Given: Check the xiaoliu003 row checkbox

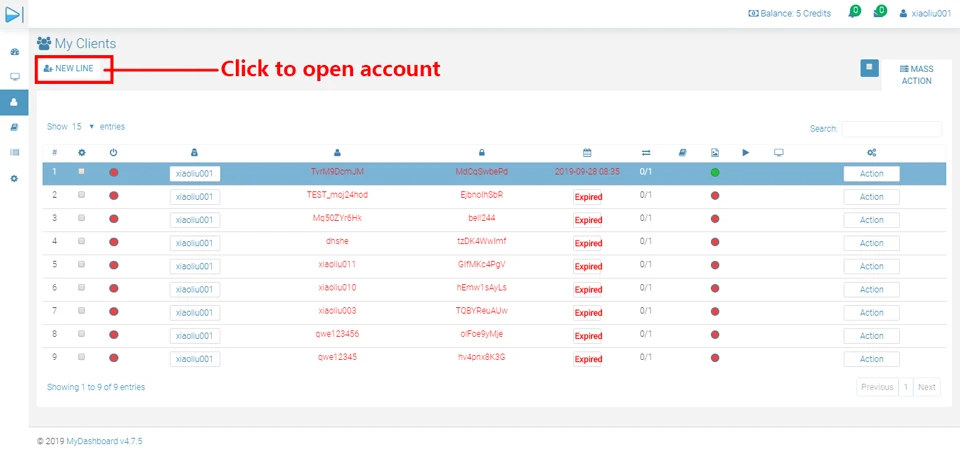Looking at the screenshot, I should (x=81, y=311).
